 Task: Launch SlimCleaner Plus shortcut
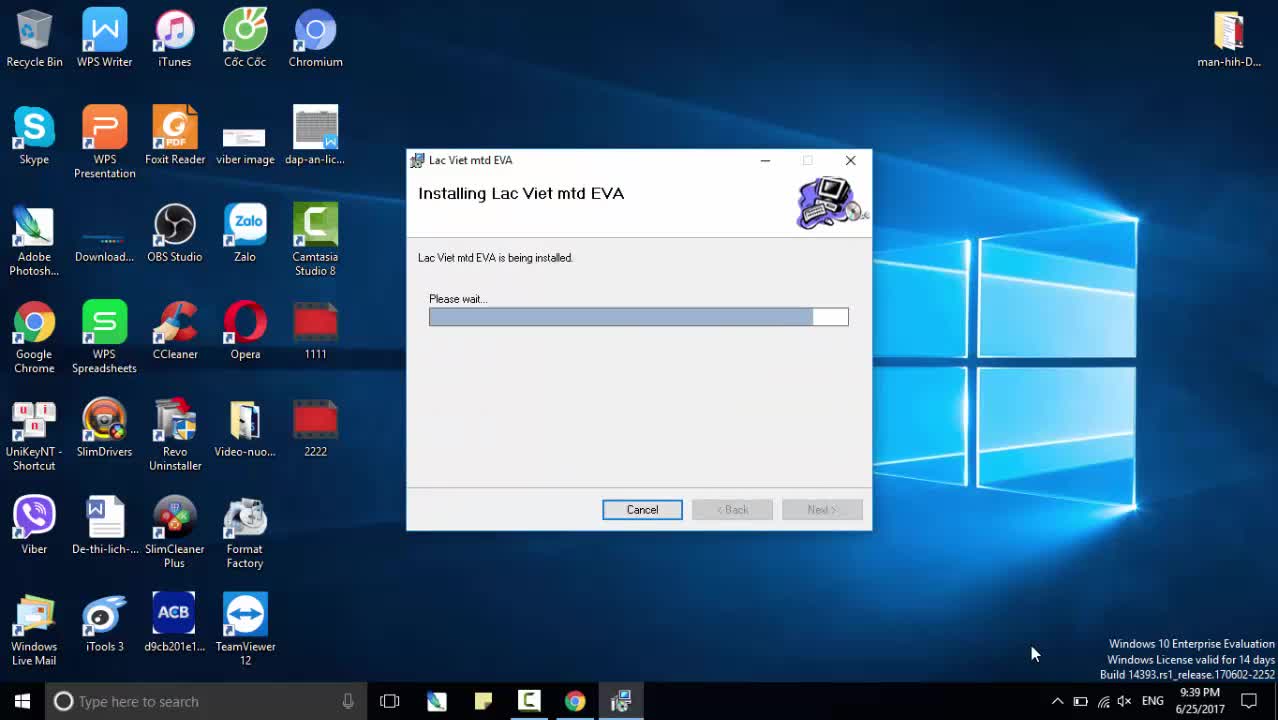(x=174, y=533)
